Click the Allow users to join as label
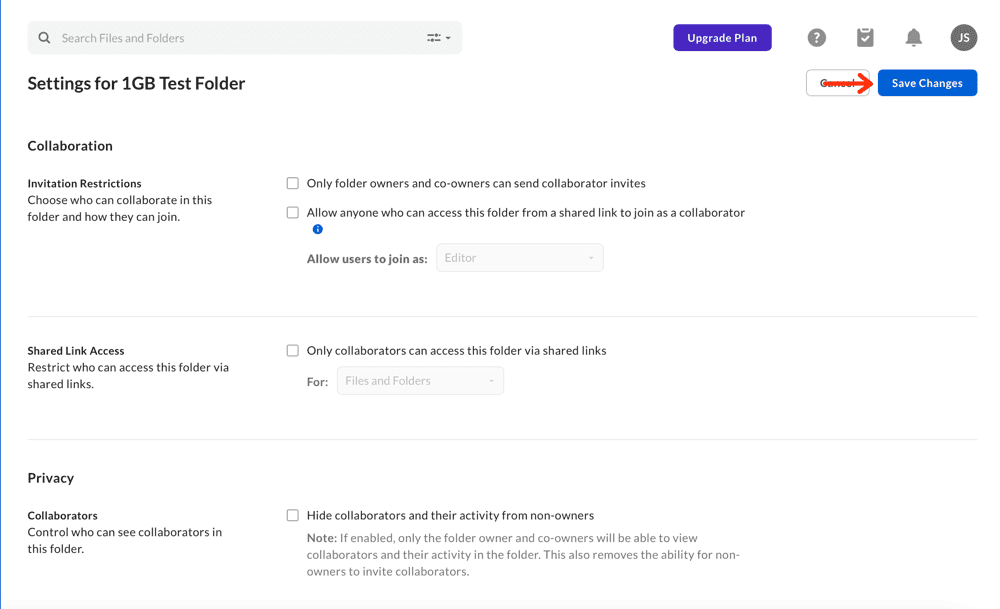 pyautogui.click(x=367, y=258)
